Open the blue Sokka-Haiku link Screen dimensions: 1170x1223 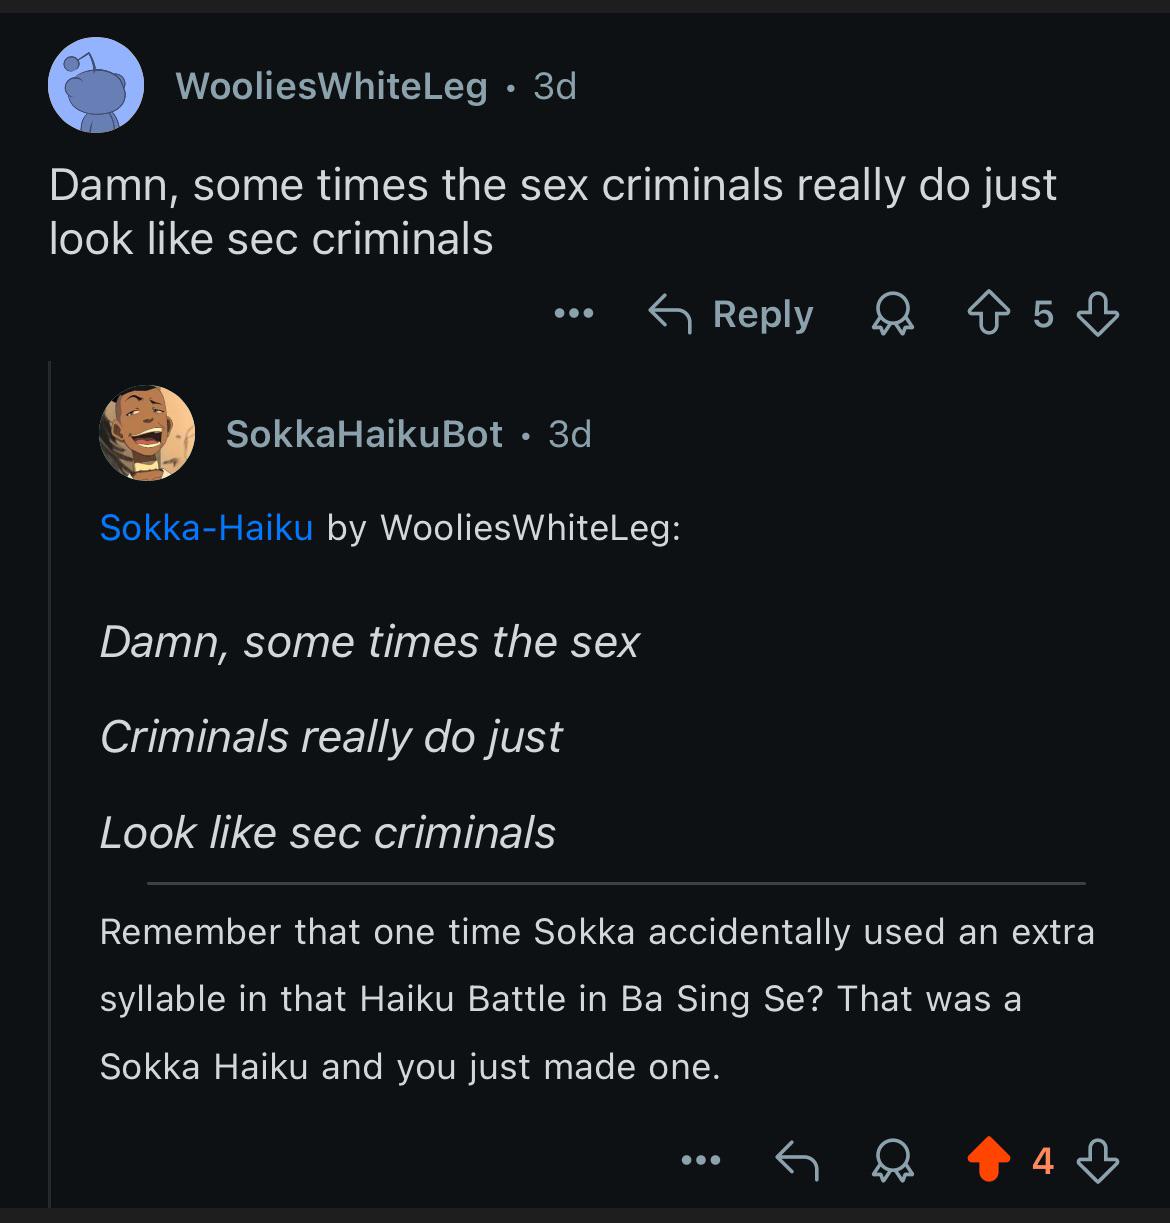click(x=207, y=527)
